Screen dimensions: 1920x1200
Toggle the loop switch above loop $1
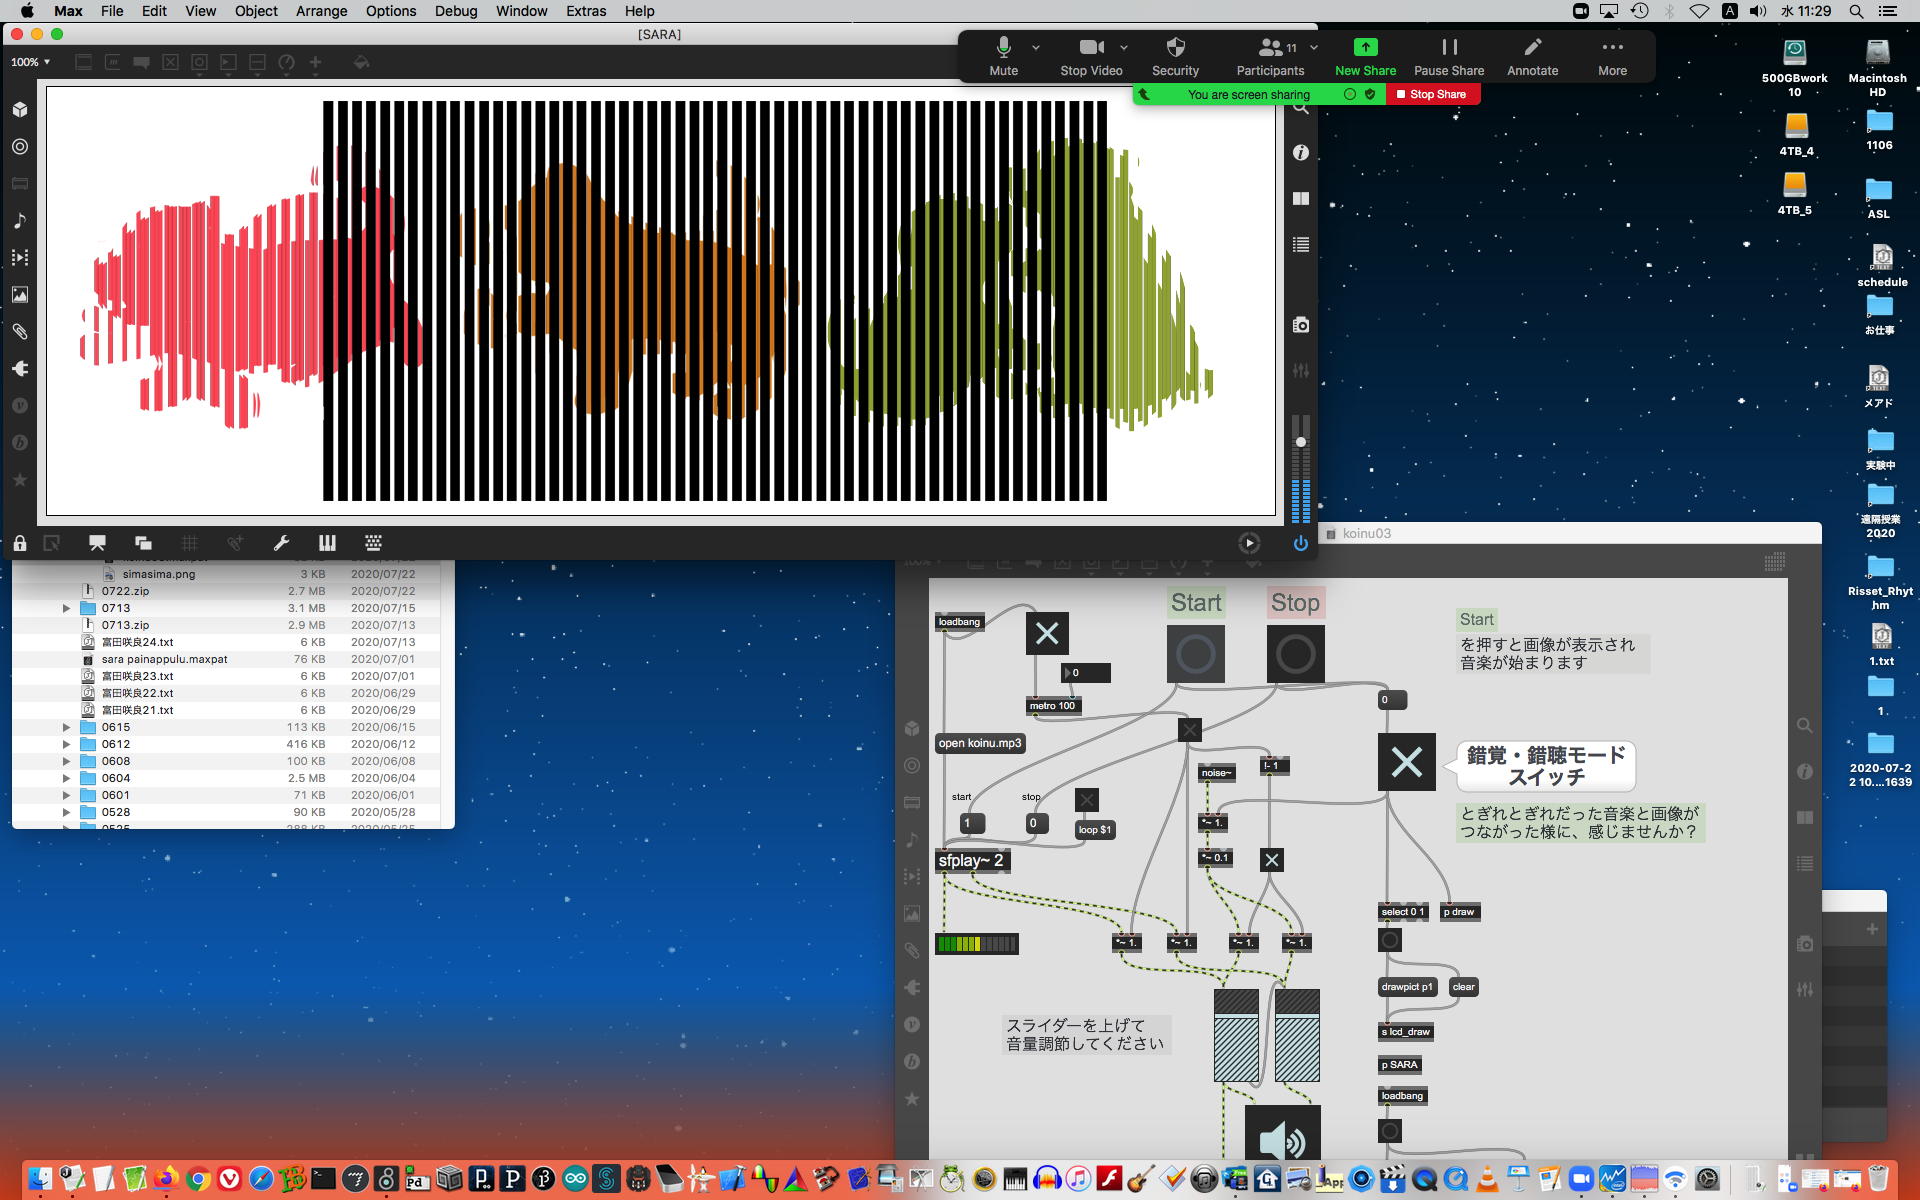pos(1087,800)
